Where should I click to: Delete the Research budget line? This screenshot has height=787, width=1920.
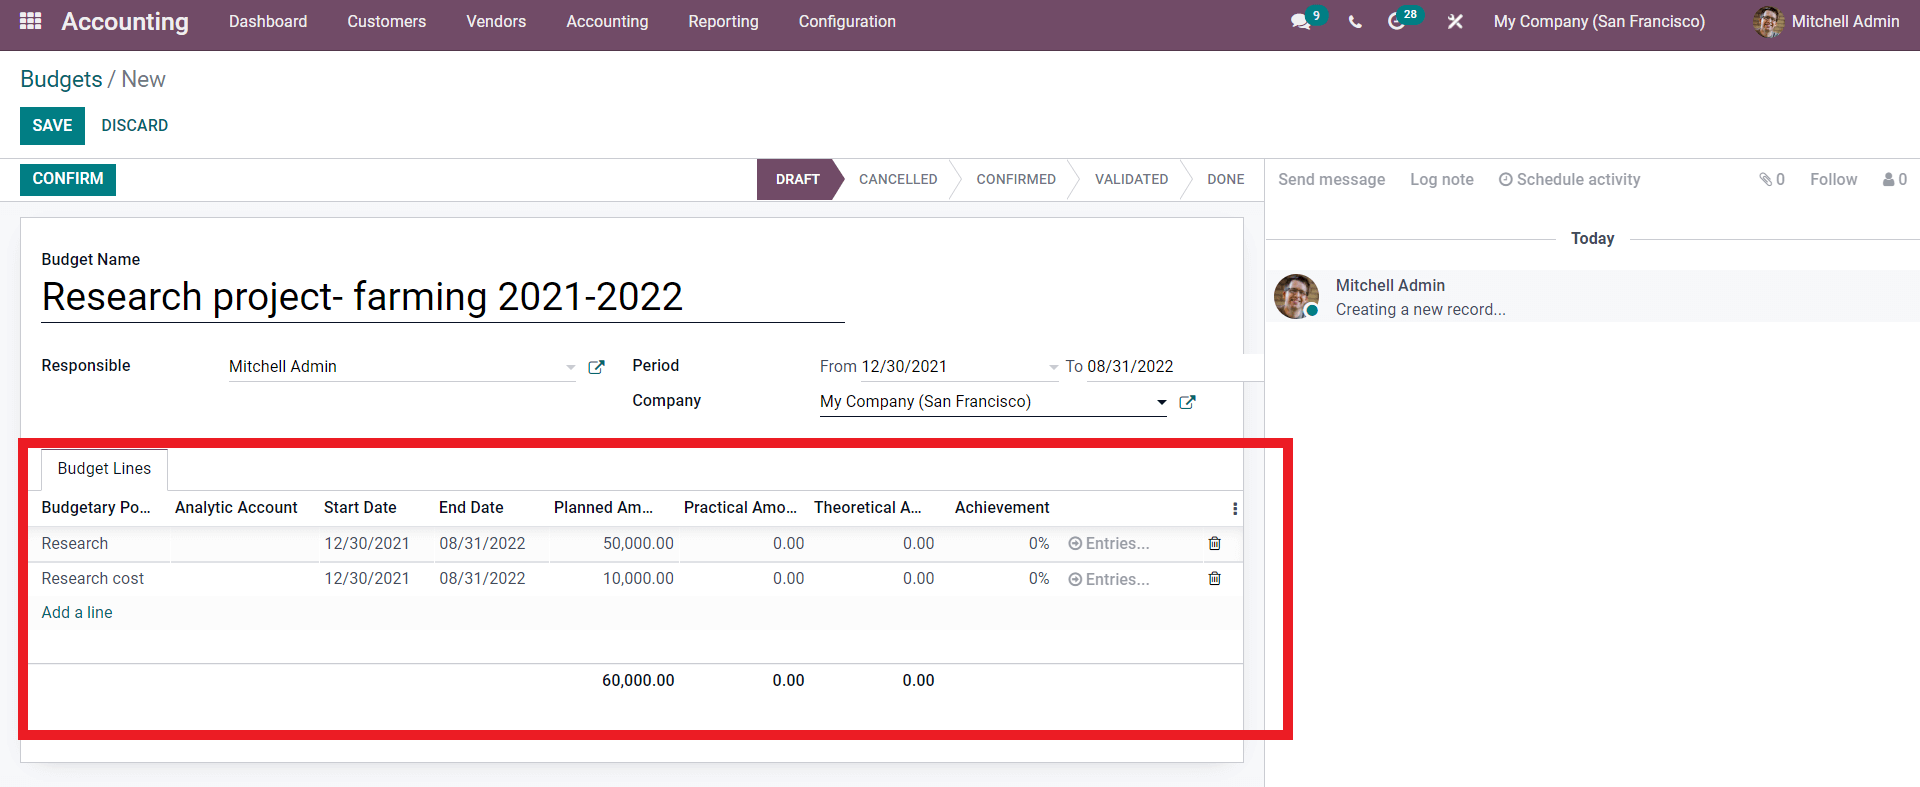pos(1214,543)
